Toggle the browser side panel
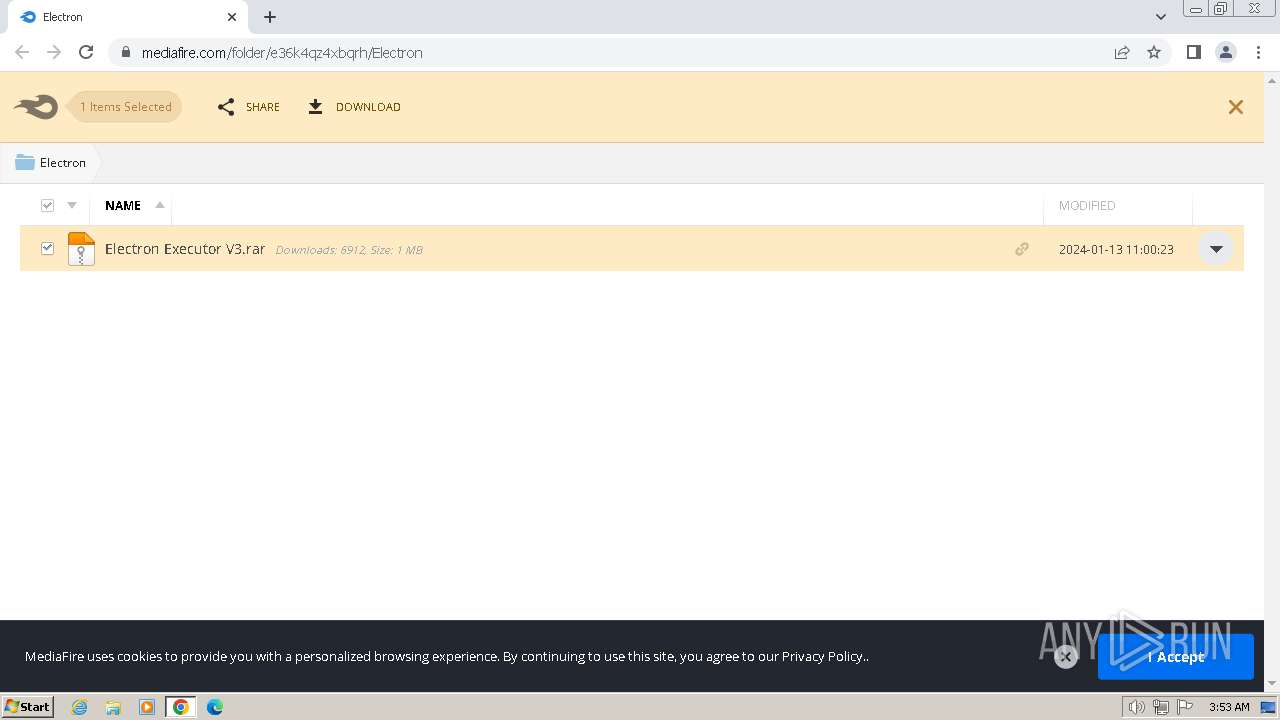This screenshot has width=1280, height=720. [x=1193, y=52]
